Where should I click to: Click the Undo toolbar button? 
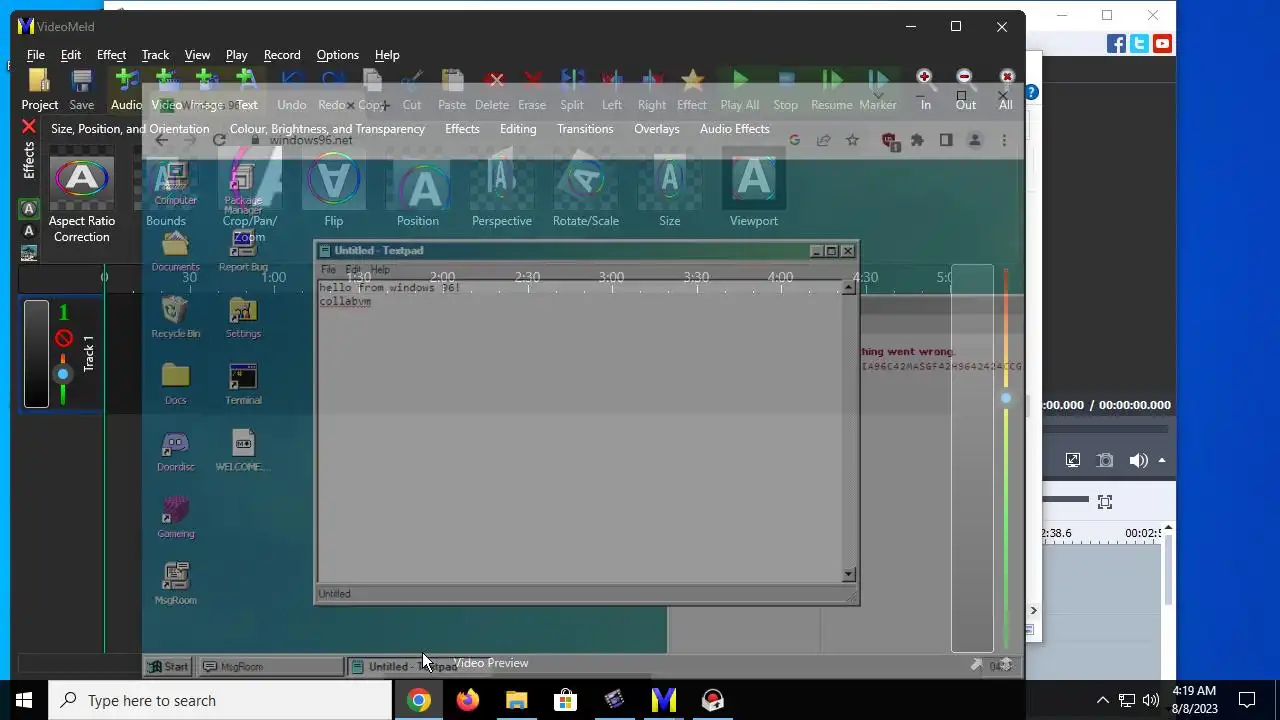pos(292,89)
